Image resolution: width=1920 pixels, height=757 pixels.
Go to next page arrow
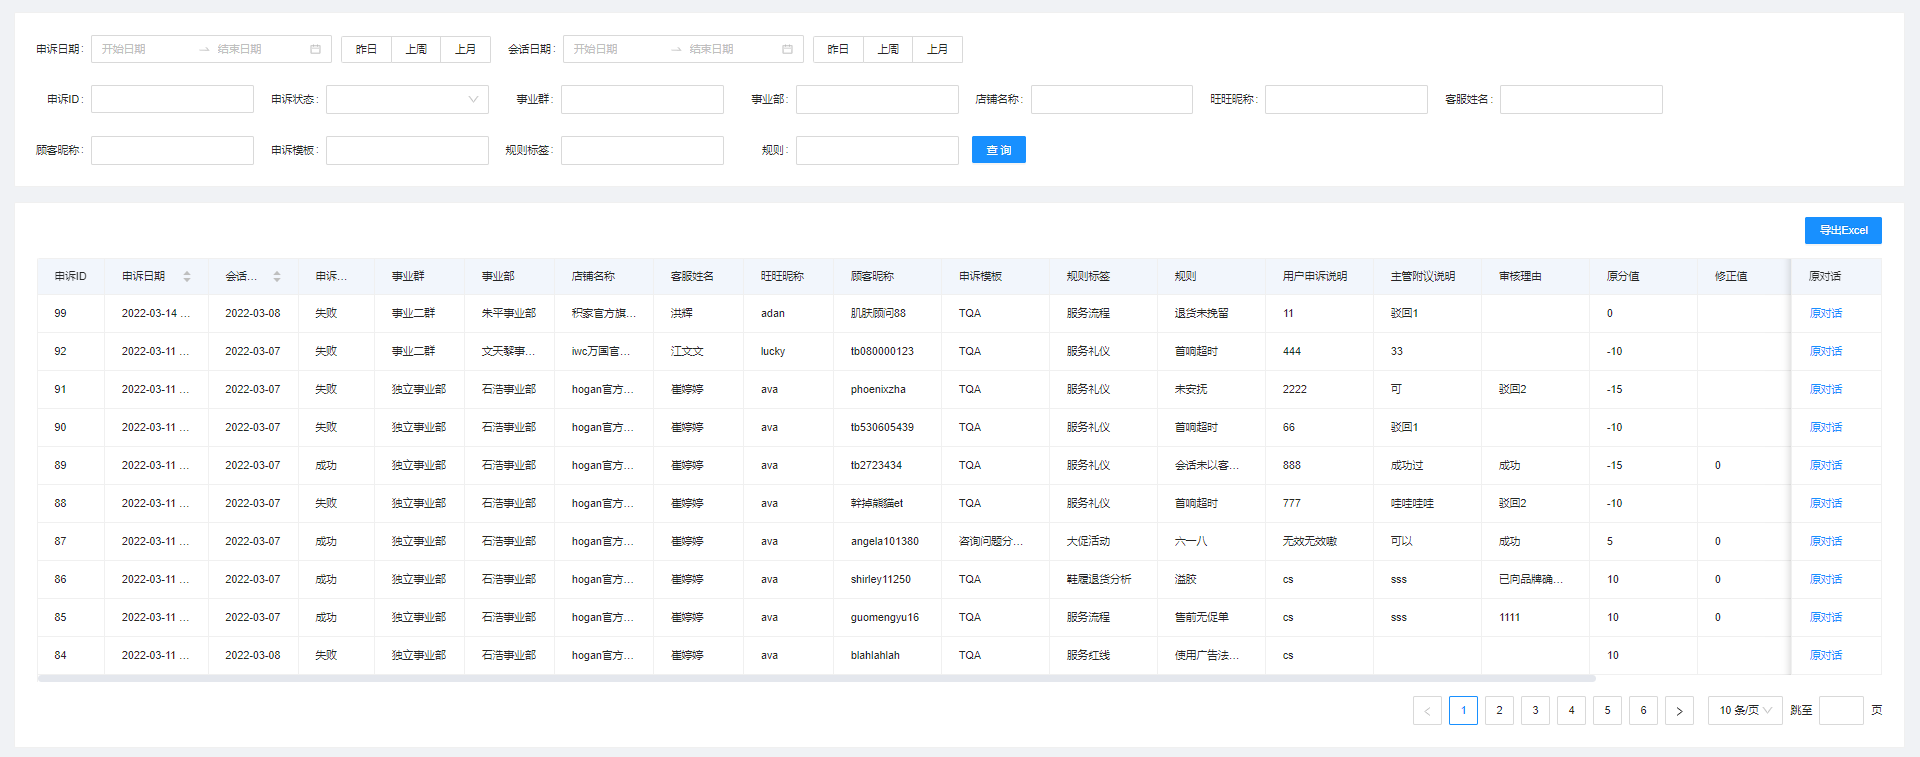[x=1679, y=710]
